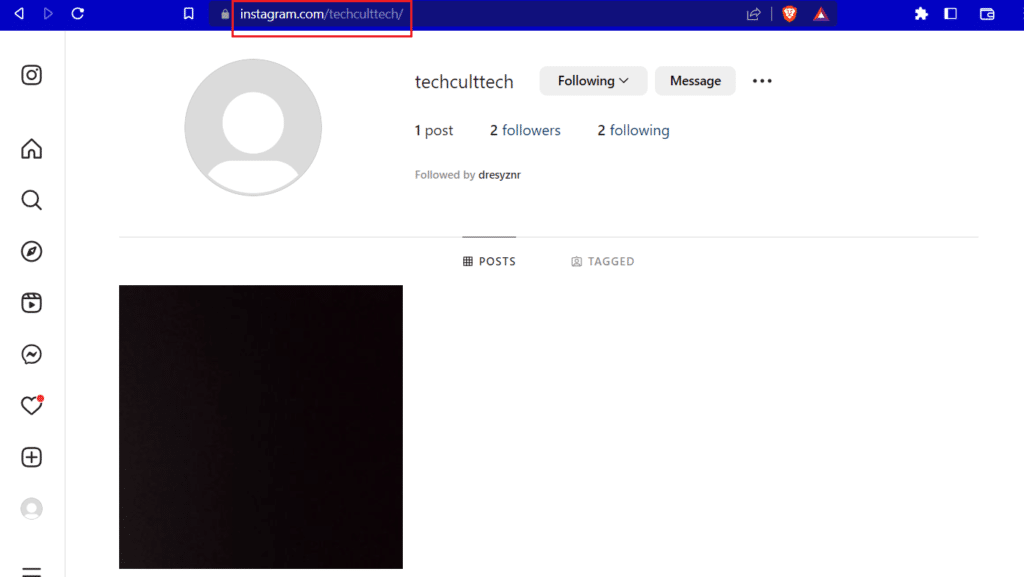Open Search from the sidebar
This screenshot has width=1024, height=577.
pyautogui.click(x=31, y=200)
